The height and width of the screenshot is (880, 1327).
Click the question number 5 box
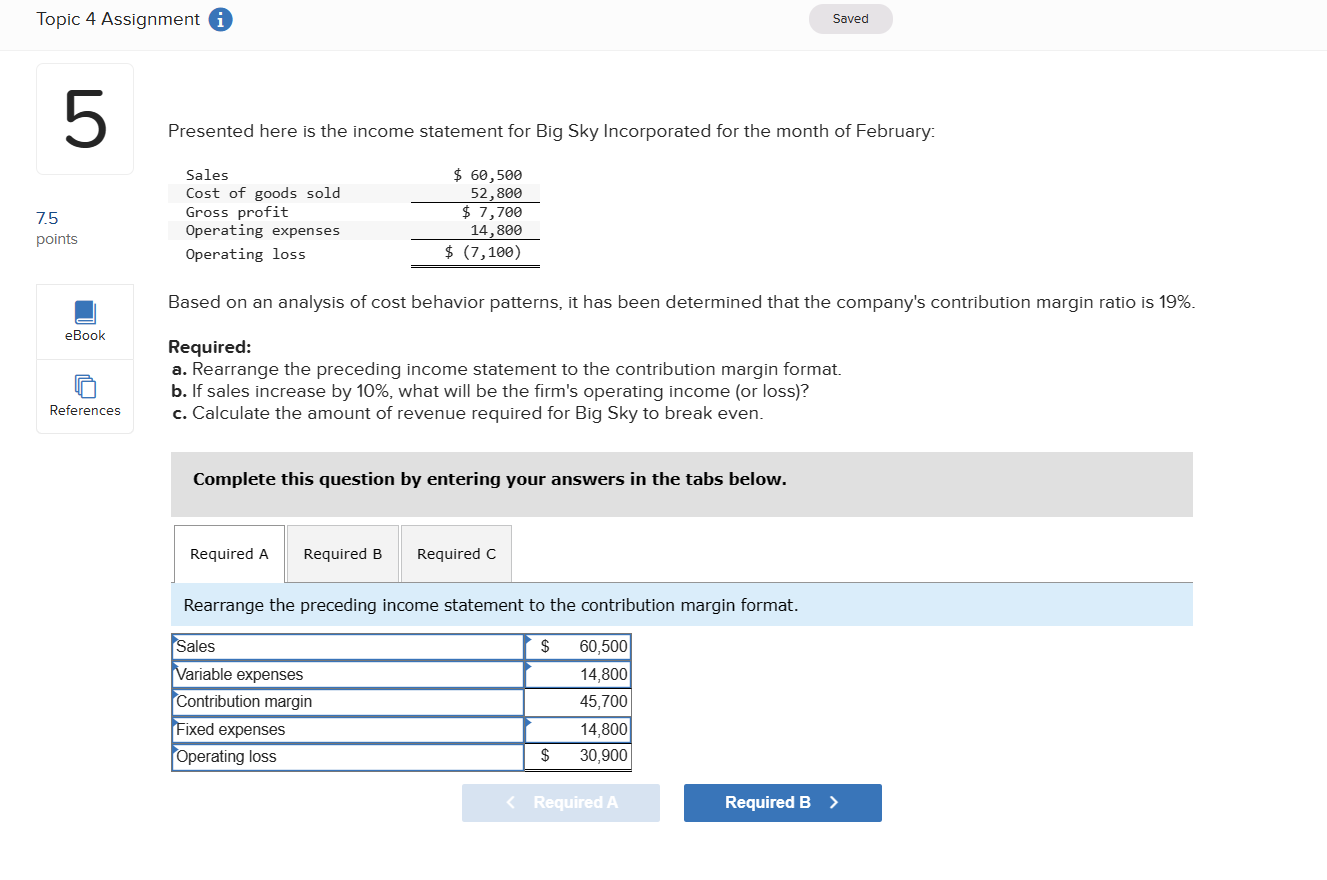[84, 118]
